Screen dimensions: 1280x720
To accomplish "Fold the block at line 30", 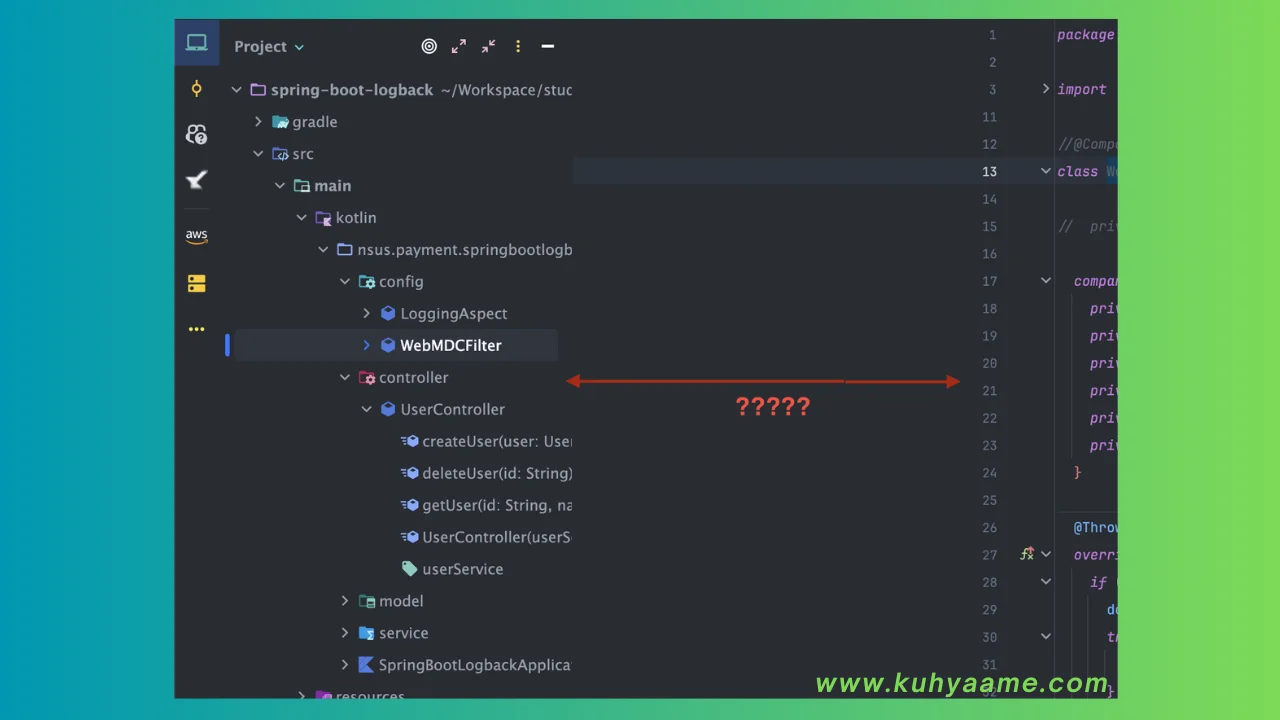I will point(1046,636).
